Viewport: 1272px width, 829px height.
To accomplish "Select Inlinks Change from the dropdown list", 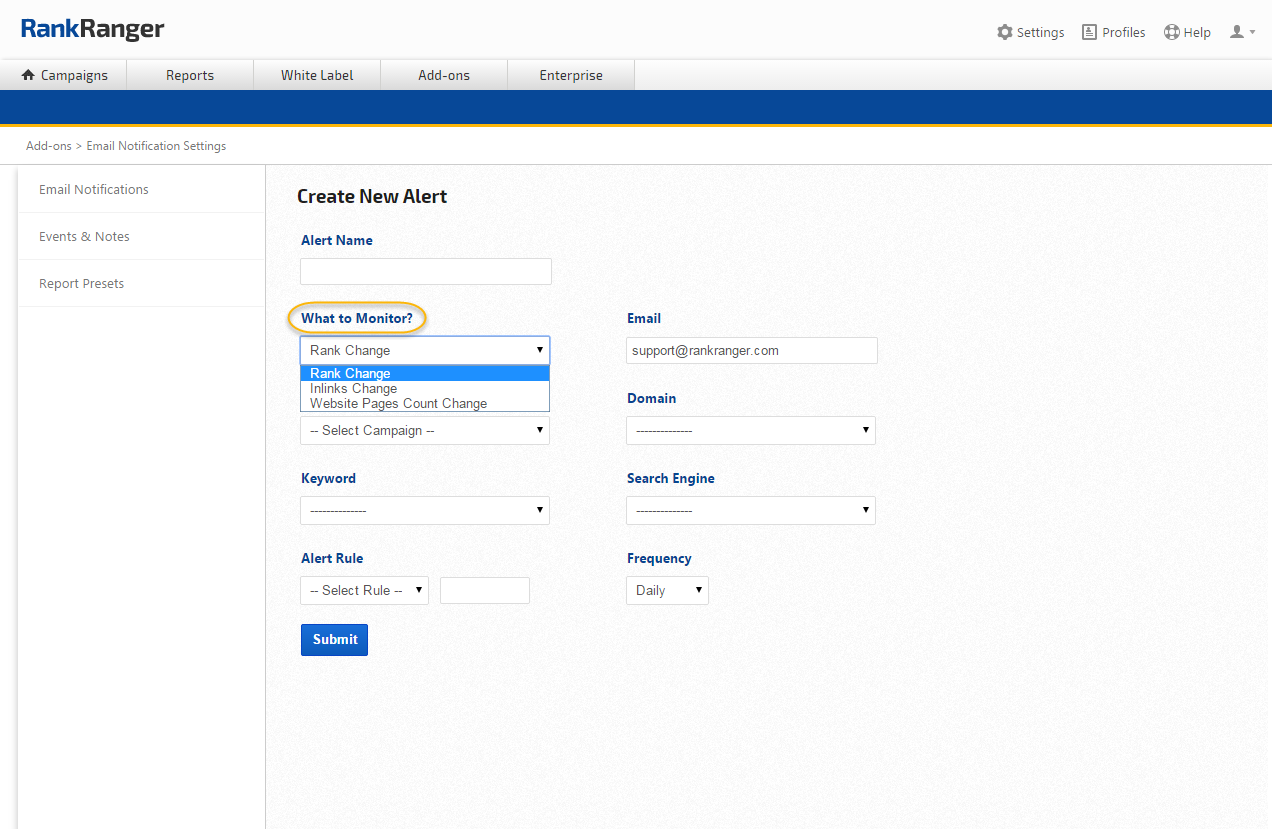I will 354,388.
